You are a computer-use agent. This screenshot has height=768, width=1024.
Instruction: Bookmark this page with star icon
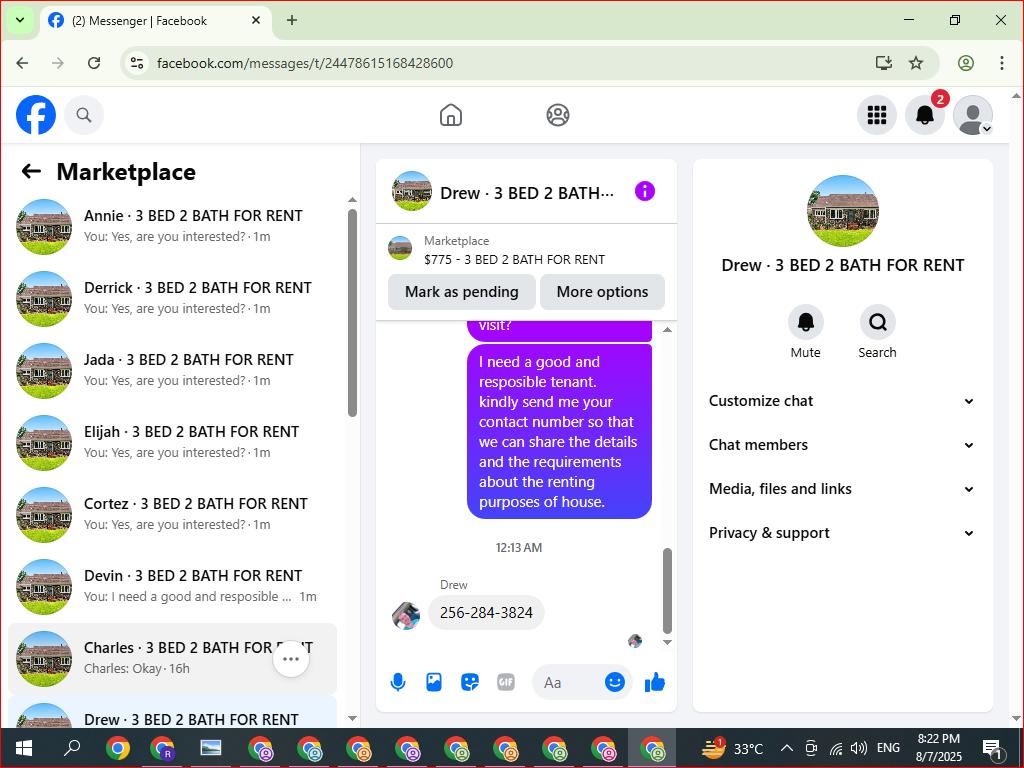tap(916, 63)
